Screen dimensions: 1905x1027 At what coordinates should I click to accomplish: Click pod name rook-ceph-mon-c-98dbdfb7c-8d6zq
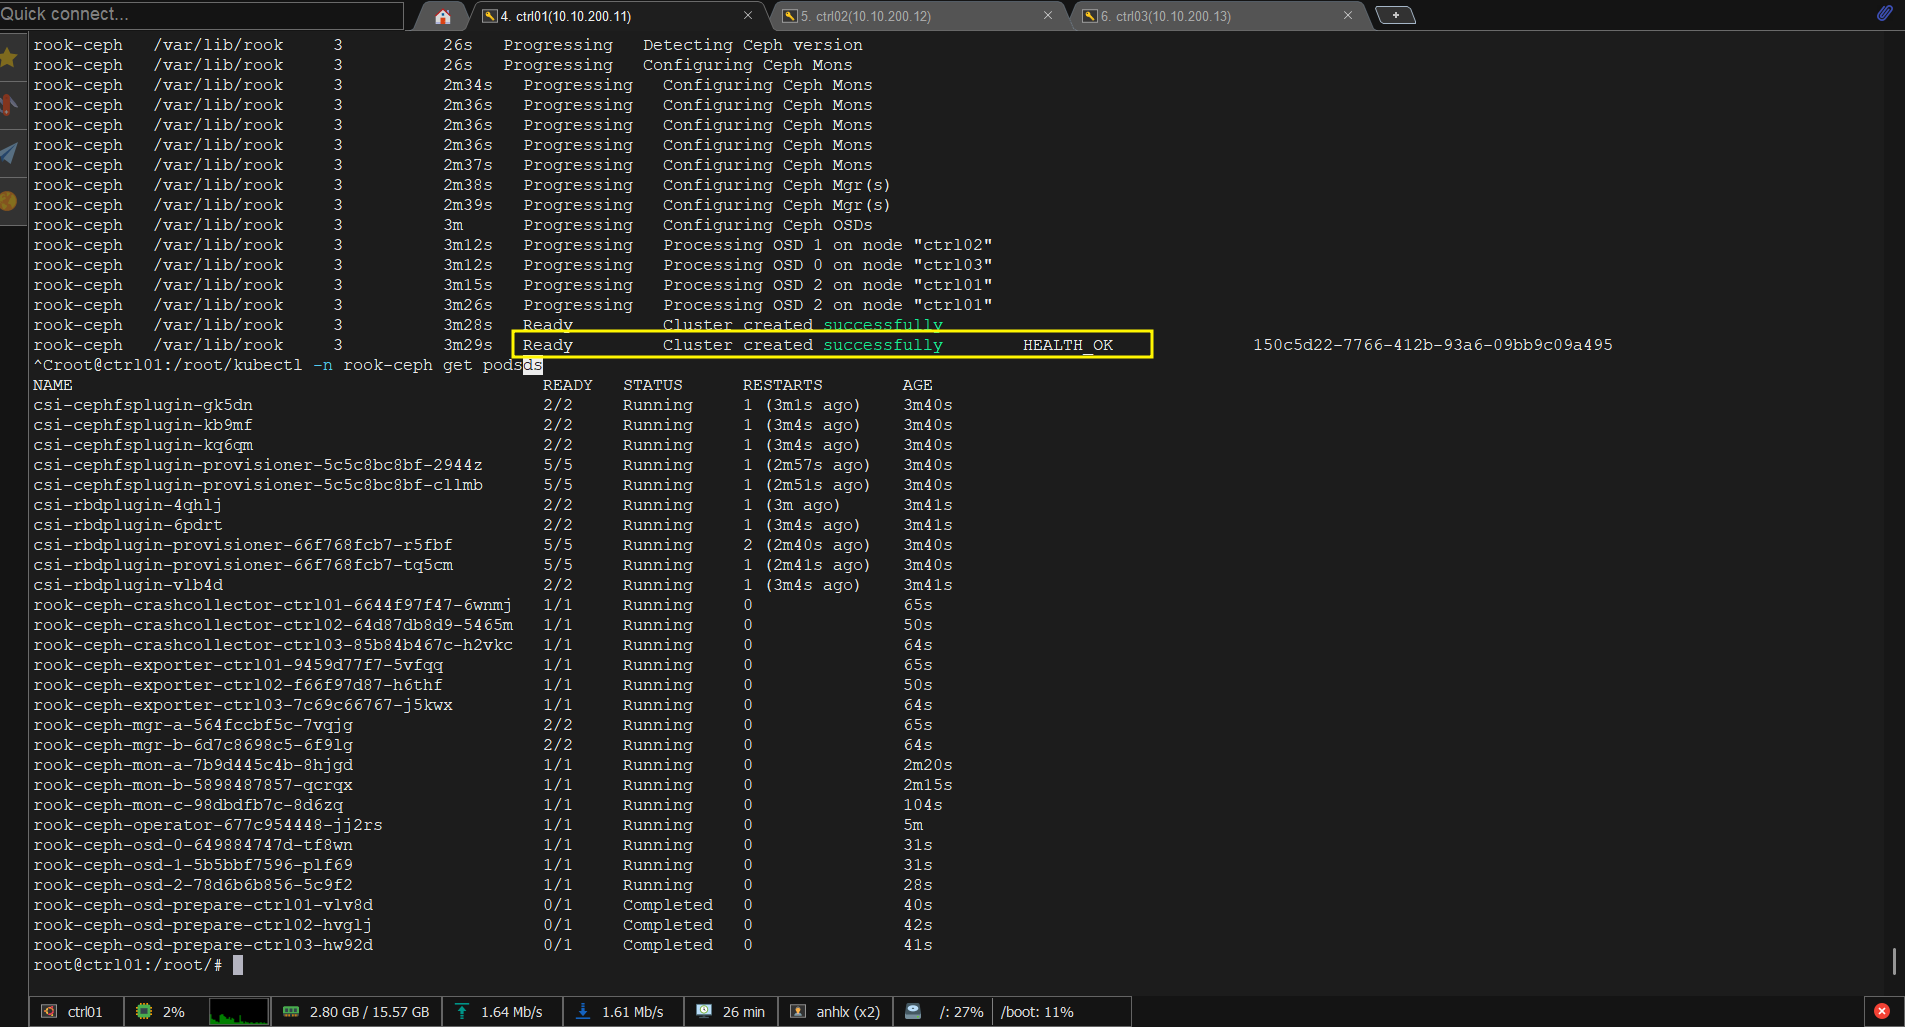point(188,805)
